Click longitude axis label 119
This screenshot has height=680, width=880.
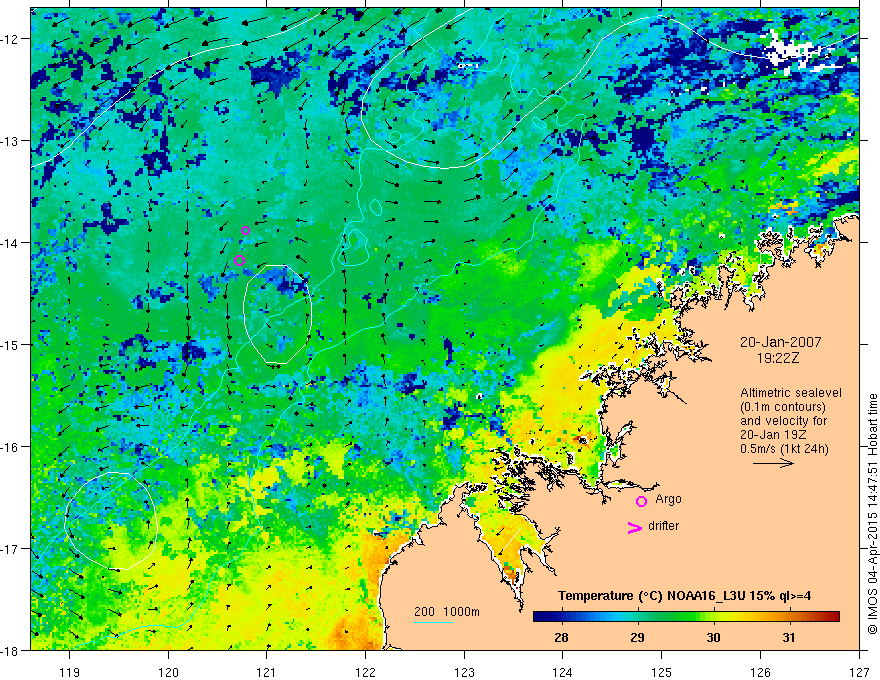pyautogui.click(x=70, y=672)
